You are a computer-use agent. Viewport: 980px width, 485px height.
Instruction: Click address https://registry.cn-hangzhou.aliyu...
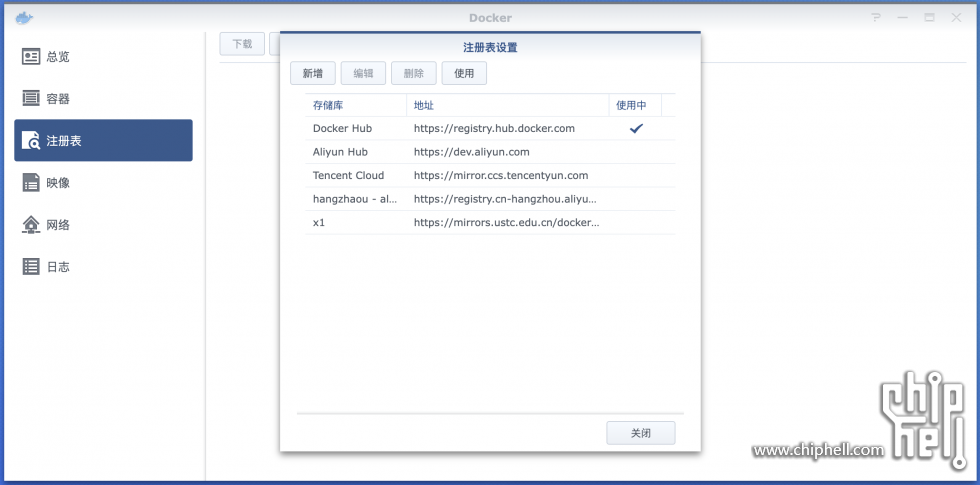coord(506,199)
